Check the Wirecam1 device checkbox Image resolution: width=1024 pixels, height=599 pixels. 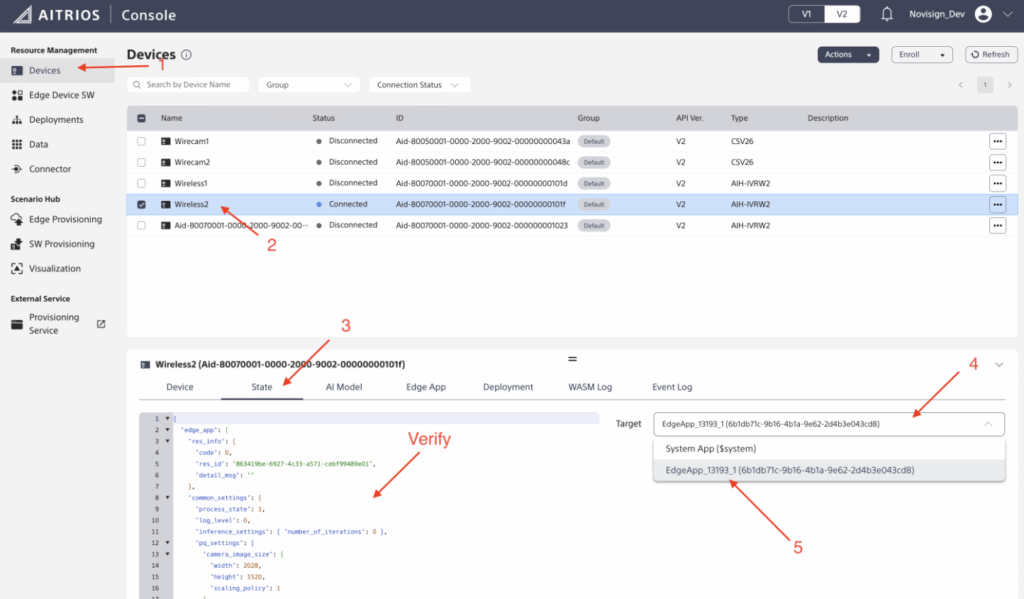pos(141,141)
